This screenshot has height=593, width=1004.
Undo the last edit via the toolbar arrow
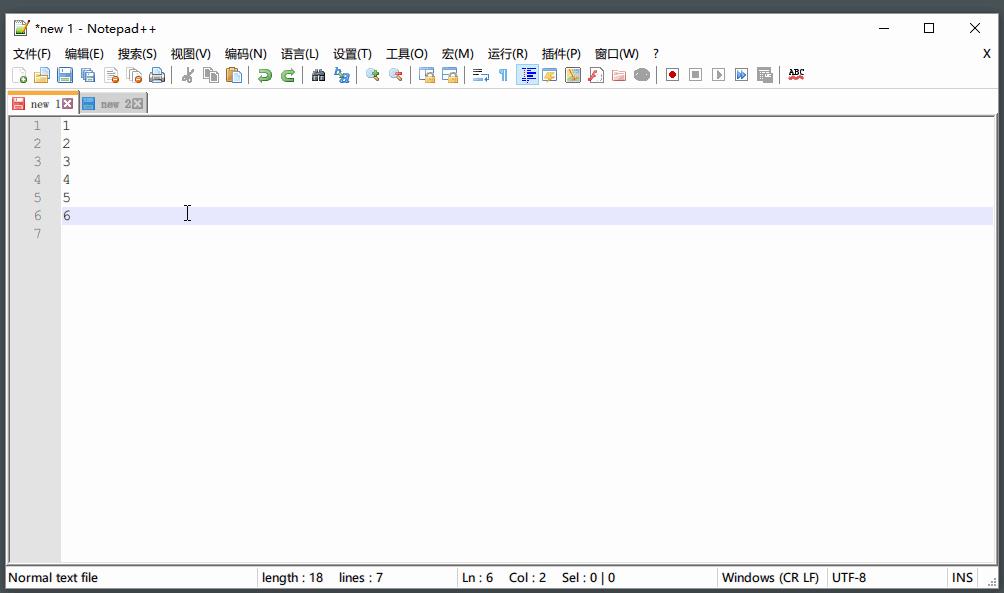(x=262, y=74)
